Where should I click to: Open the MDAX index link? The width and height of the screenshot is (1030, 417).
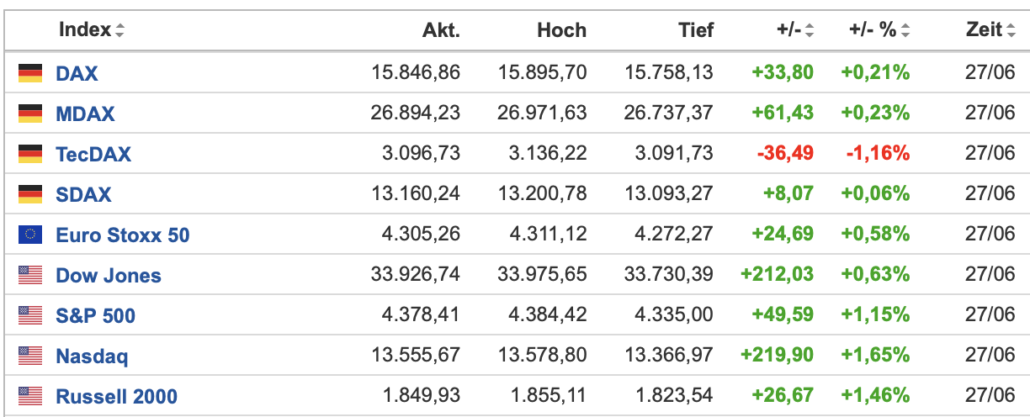pos(85,114)
